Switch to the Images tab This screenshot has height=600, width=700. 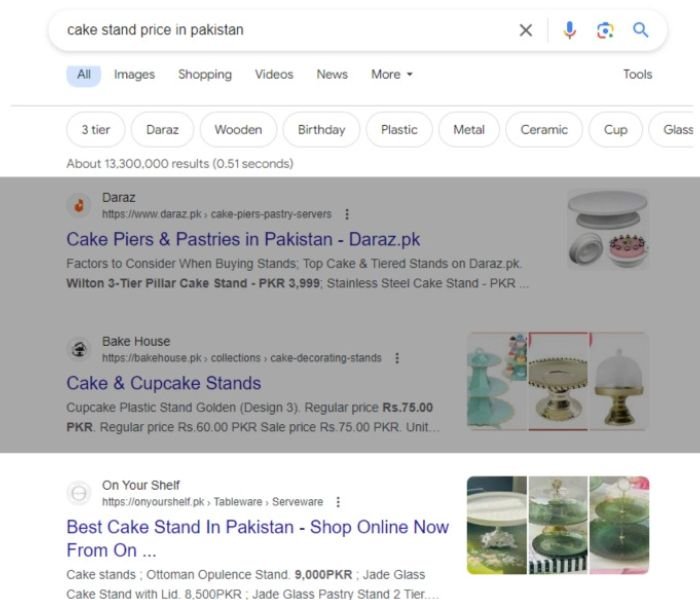click(134, 74)
